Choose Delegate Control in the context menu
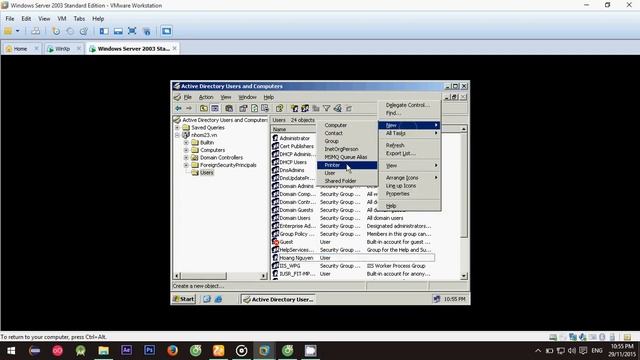This screenshot has height=360, width=640. click(409, 105)
